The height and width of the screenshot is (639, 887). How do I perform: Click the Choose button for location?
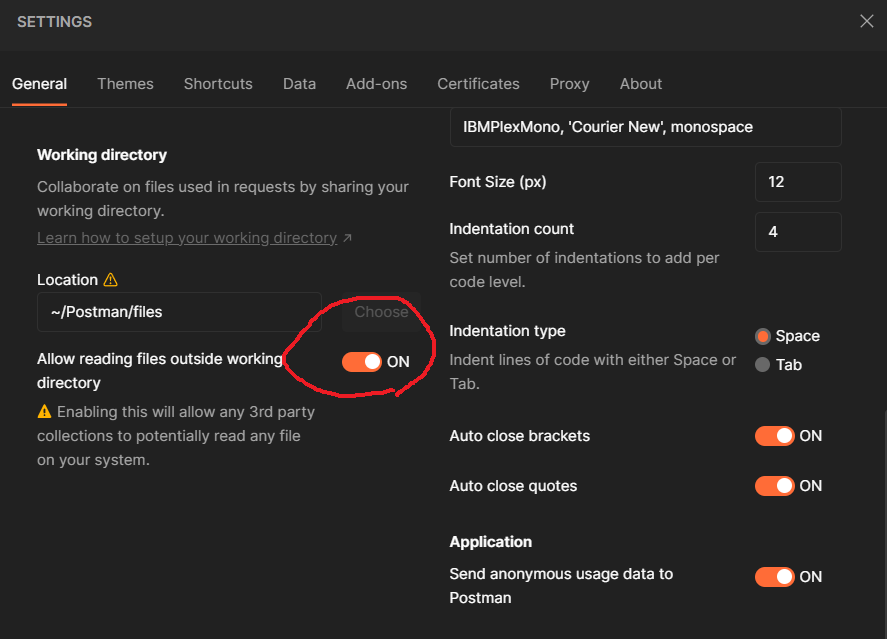click(x=381, y=312)
